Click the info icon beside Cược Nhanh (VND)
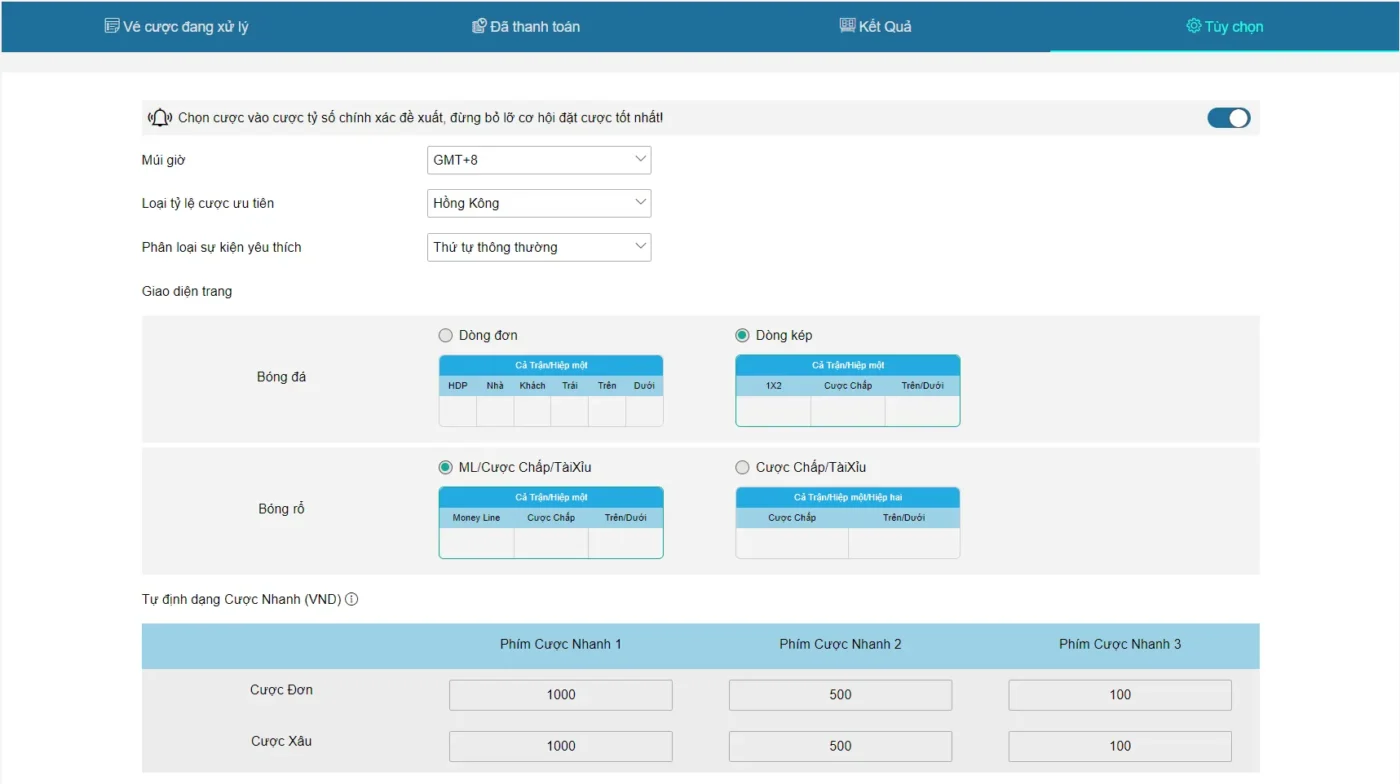1400x784 pixels. [351, 600]
